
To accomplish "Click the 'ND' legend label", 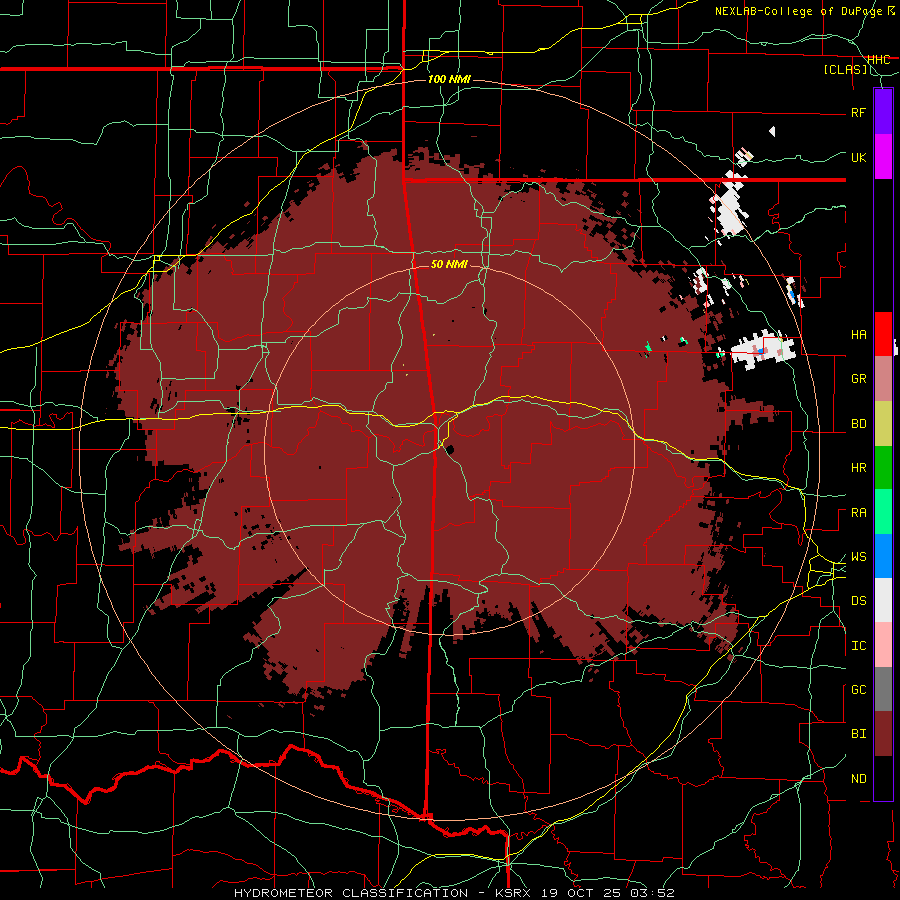I will point(858,779).
